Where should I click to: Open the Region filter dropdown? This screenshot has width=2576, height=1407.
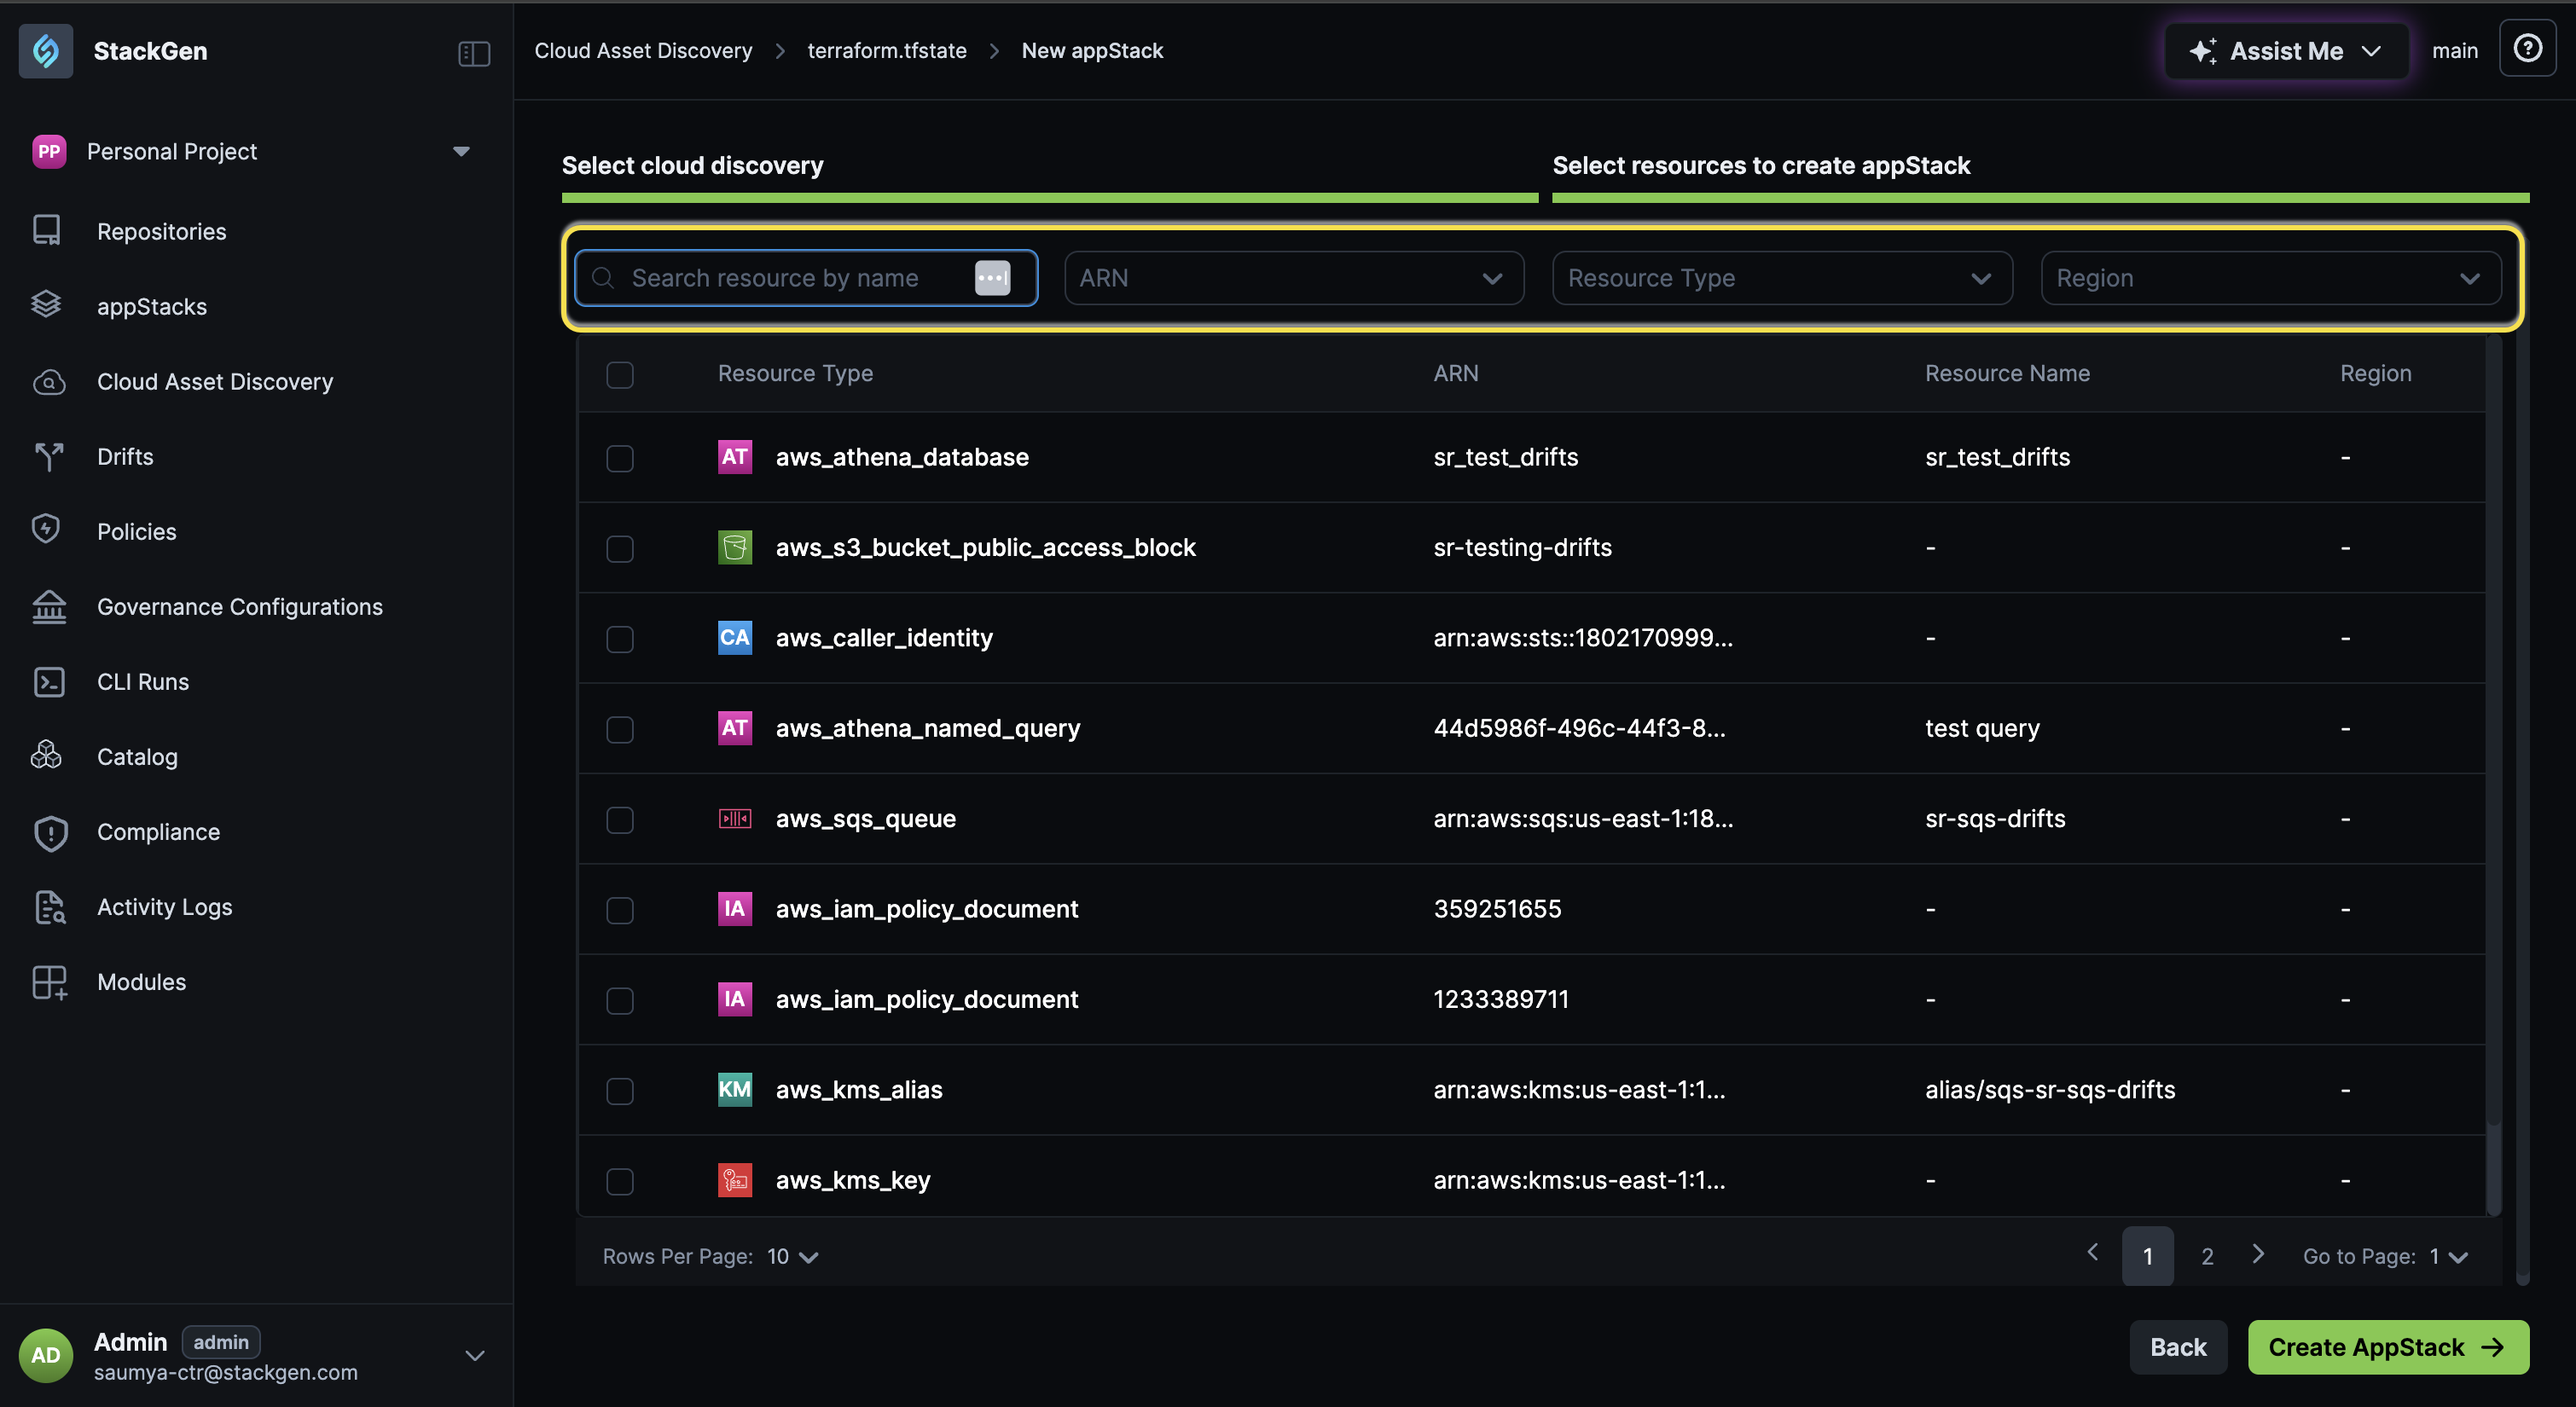pos(2271,278)
